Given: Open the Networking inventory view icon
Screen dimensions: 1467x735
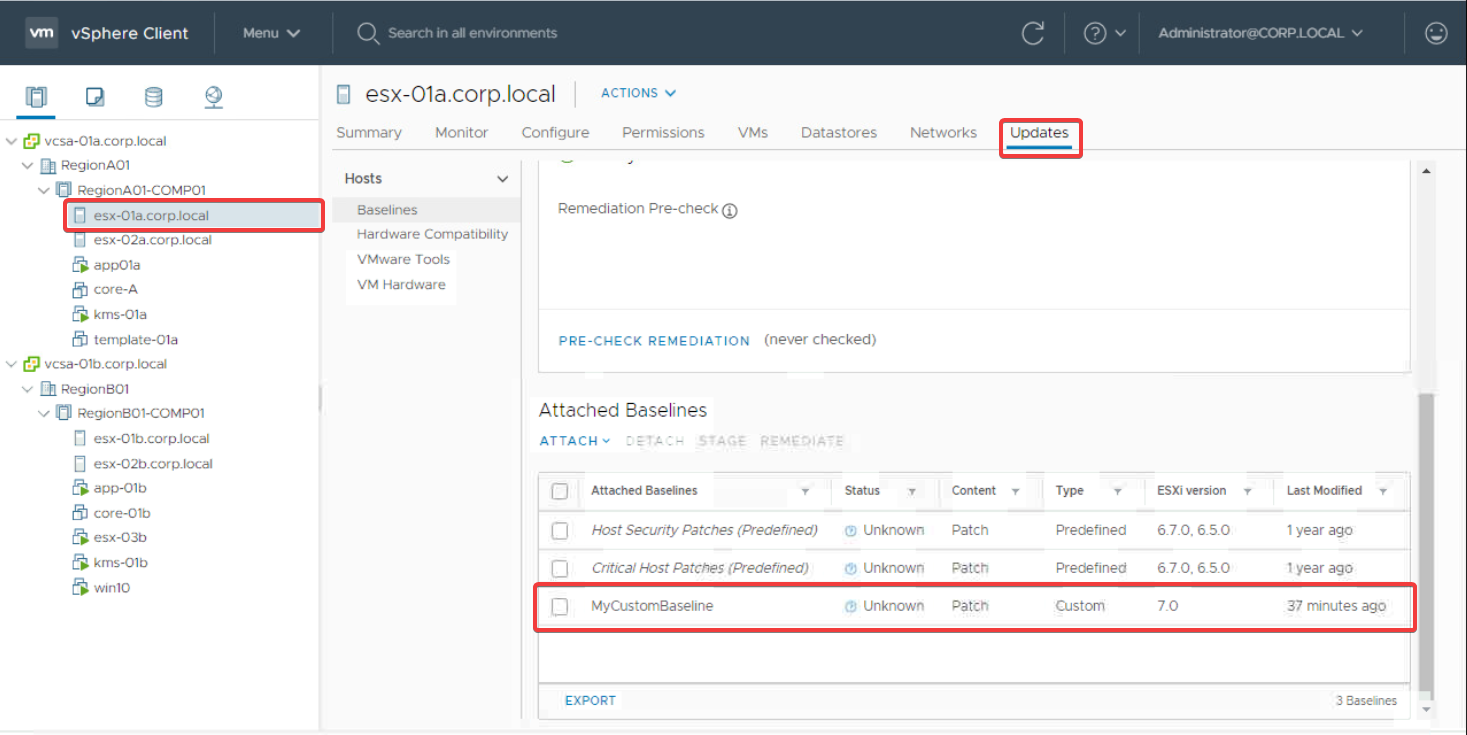Looking at the screenshot, I should click(213, 97).
